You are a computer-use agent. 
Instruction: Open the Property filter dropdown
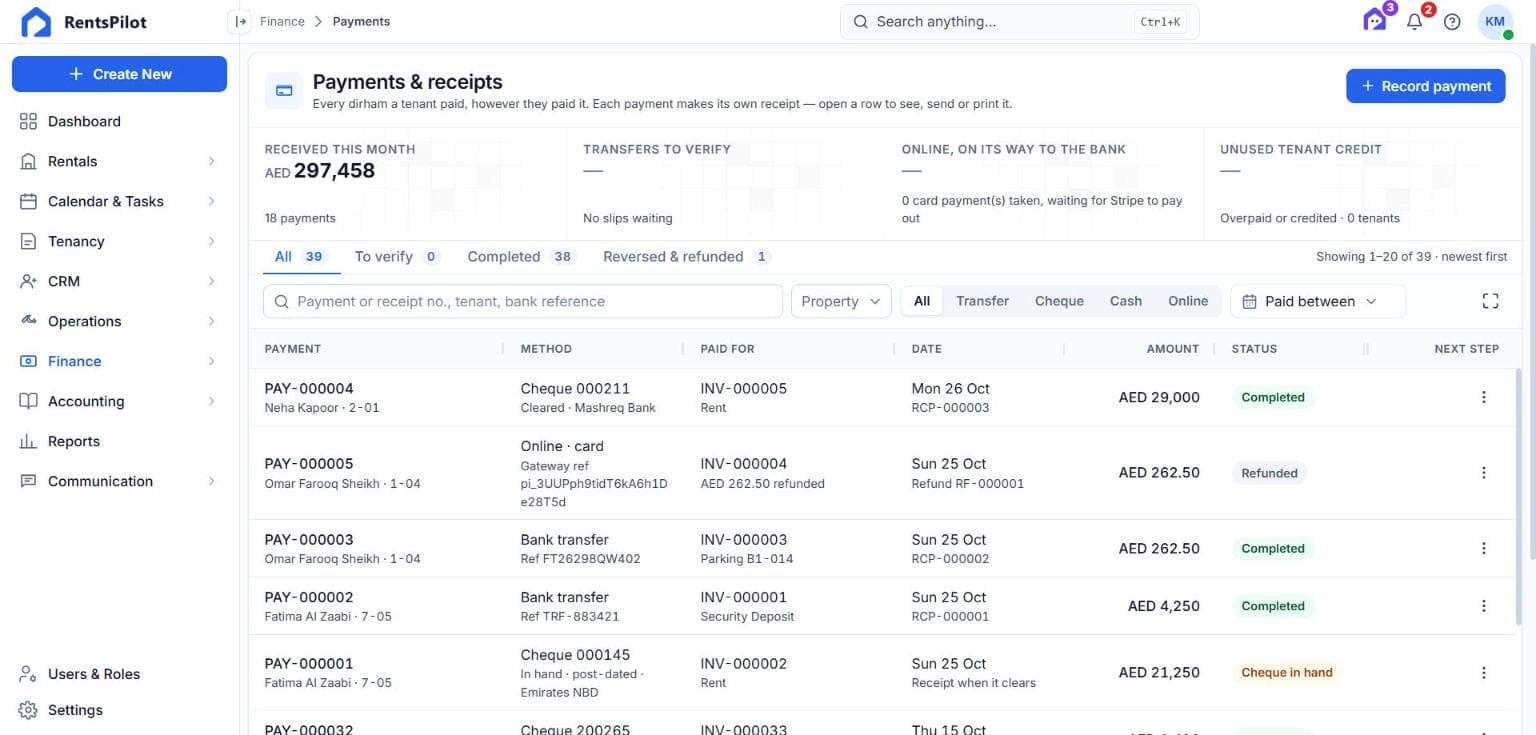(x=841, y=301)
